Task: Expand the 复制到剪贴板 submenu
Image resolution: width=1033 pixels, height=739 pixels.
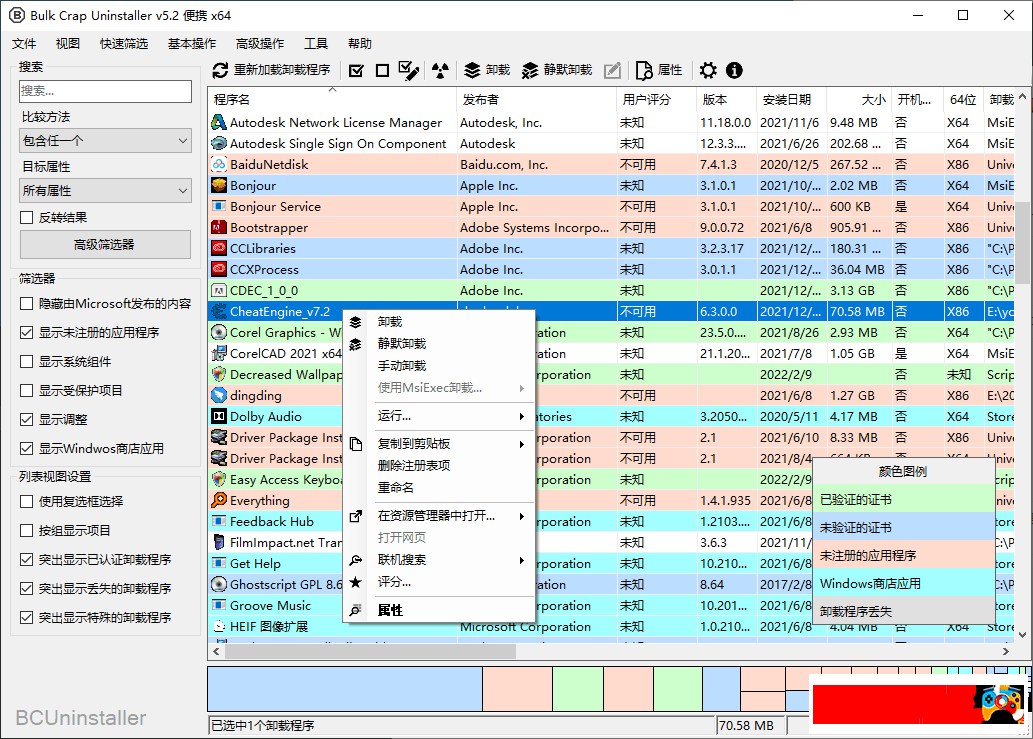Action: (x=439, y=444)
